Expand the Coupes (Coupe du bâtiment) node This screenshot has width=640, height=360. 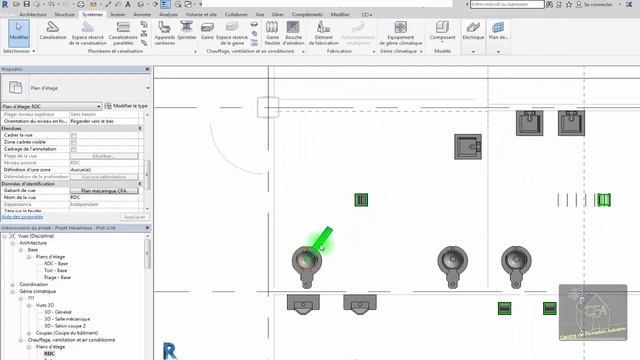29,333
